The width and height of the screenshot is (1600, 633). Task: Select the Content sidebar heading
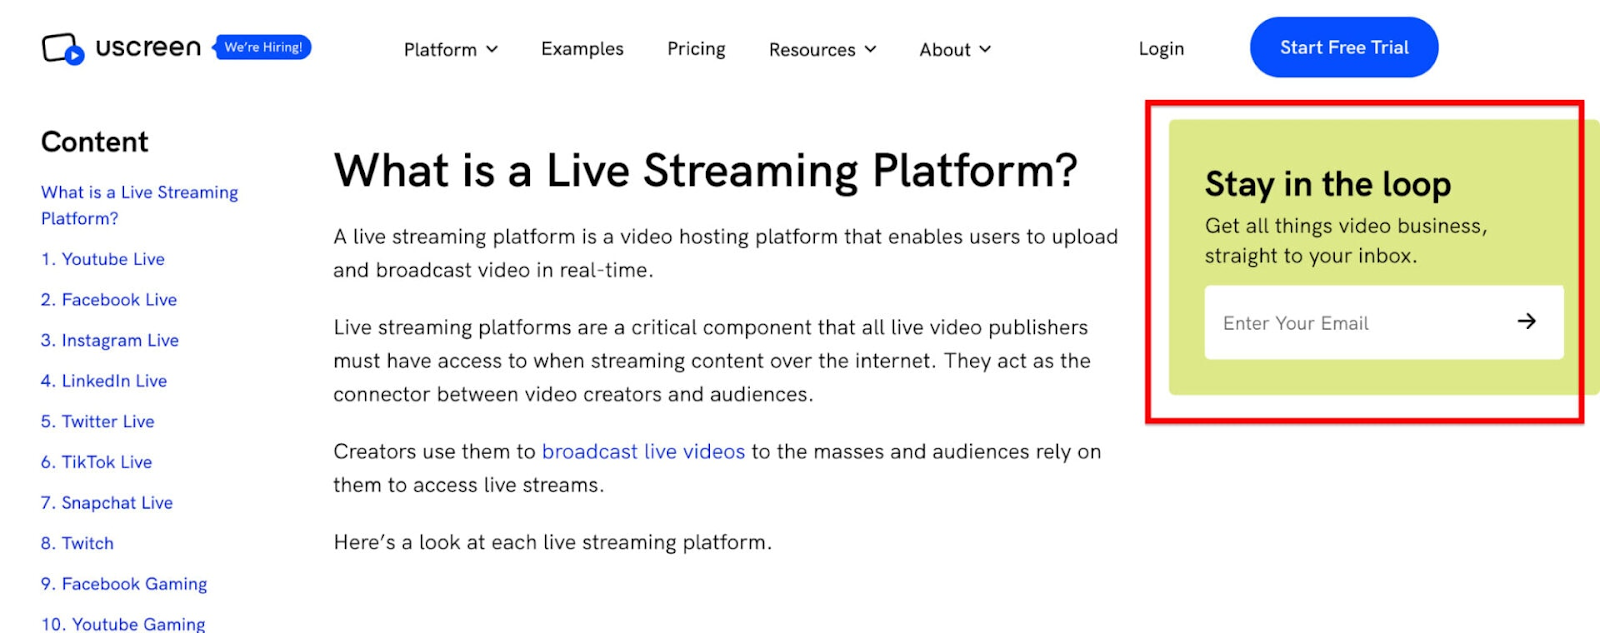95,142
